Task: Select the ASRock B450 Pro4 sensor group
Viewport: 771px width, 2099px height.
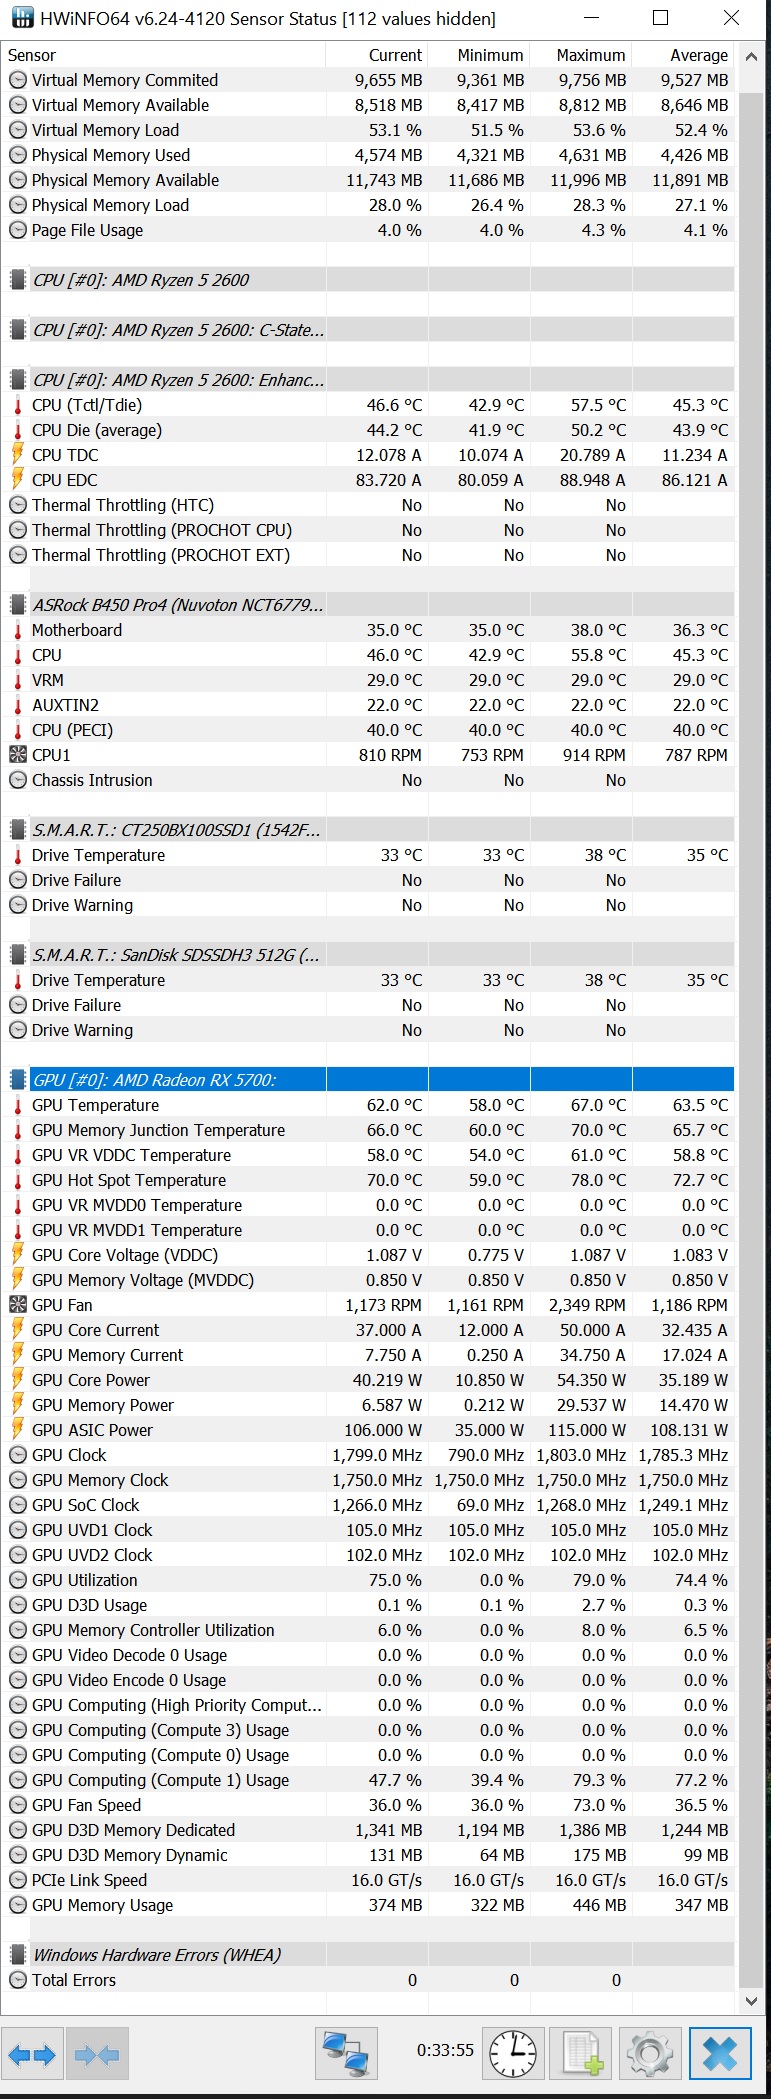Action: pyautogui.click(x=368, y=605)
